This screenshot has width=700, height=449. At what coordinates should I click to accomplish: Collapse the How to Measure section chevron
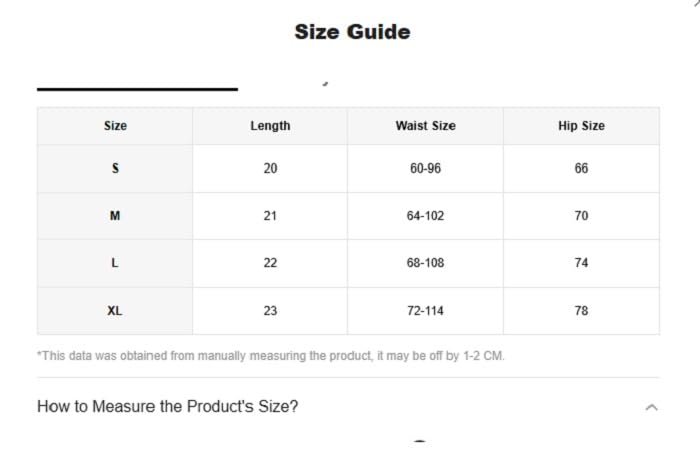652,407
